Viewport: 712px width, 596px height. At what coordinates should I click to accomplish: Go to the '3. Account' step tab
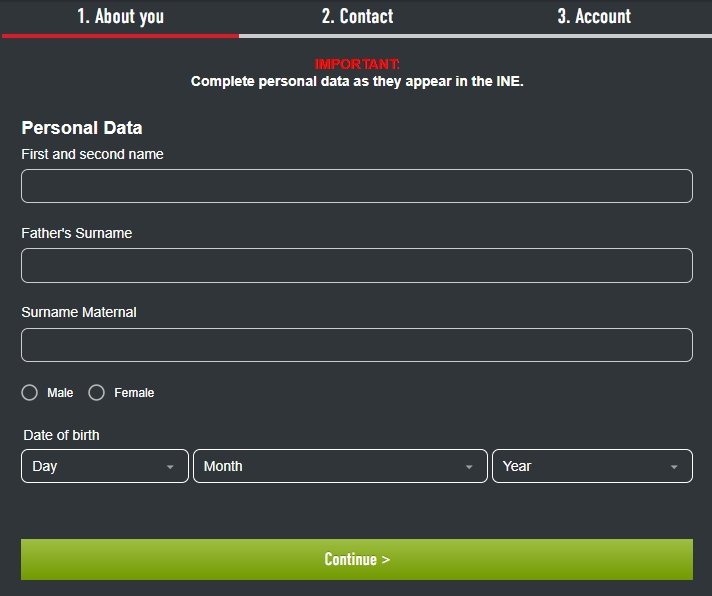[594, 16]
